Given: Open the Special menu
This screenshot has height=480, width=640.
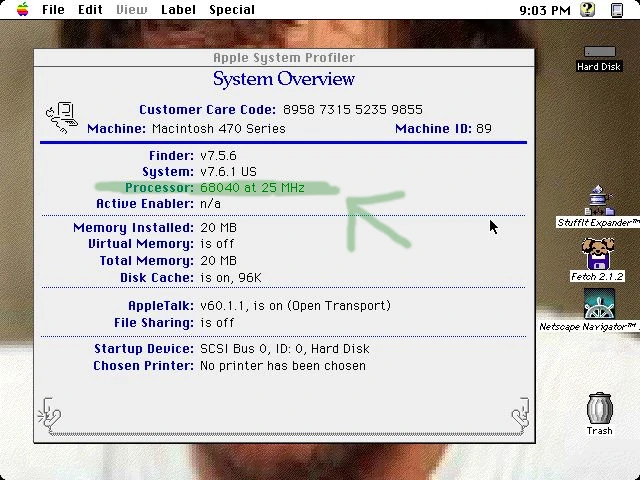Looking at the screenshot, I should [x=231, y=10].
